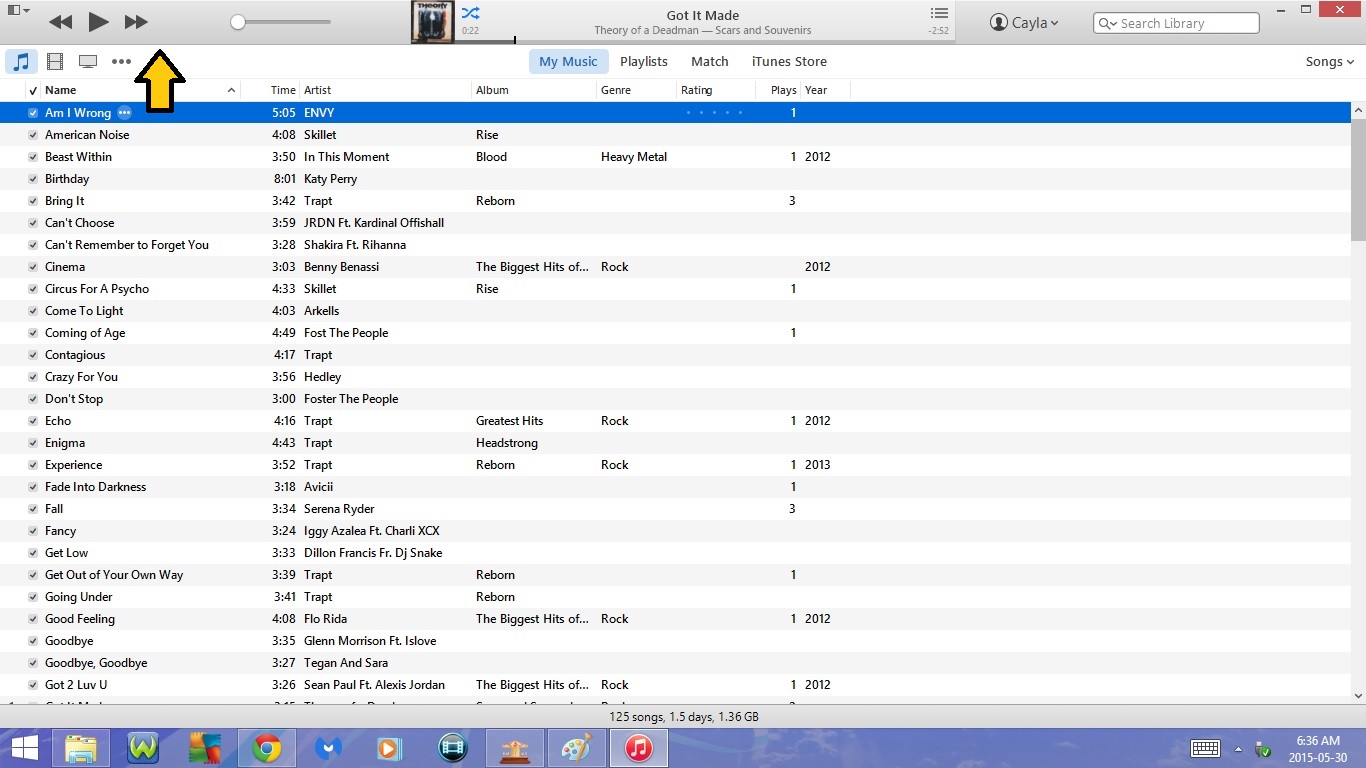The image size is (1366, 768).
Task: Click the song progress bar
Action: point(706,41)
